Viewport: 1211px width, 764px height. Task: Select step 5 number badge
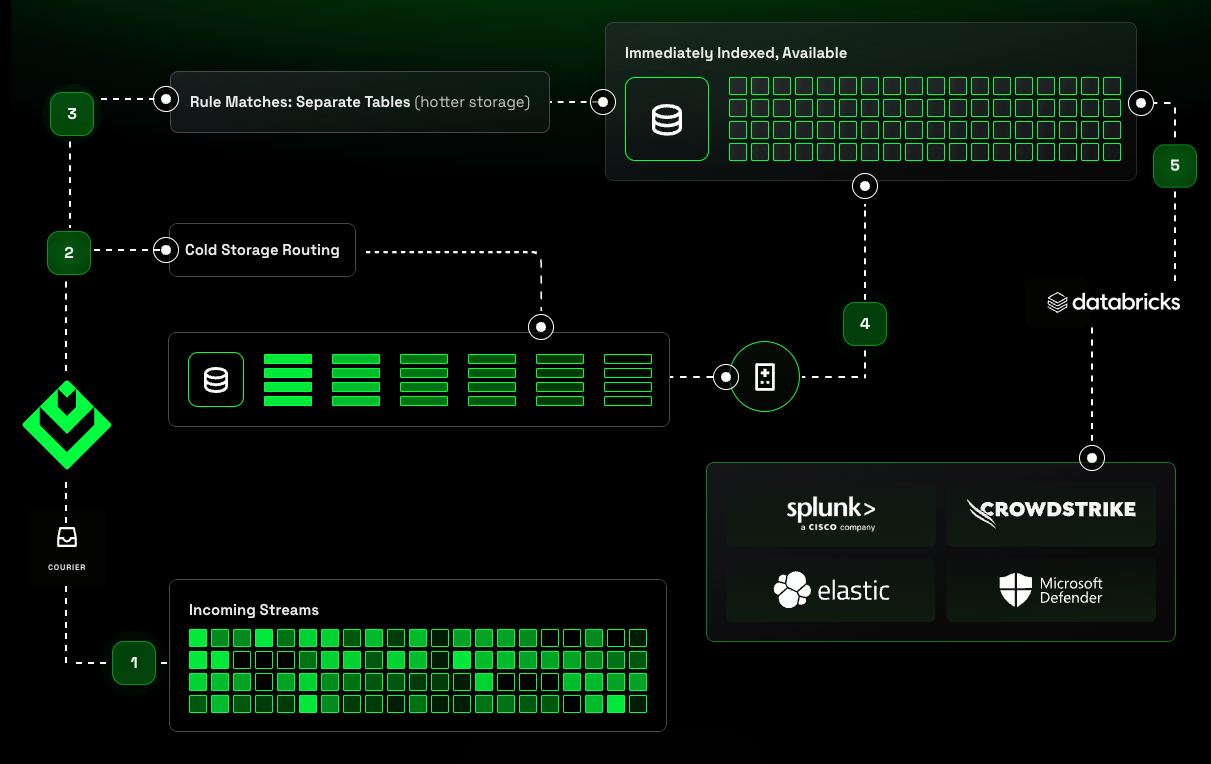coord(1174,166)
